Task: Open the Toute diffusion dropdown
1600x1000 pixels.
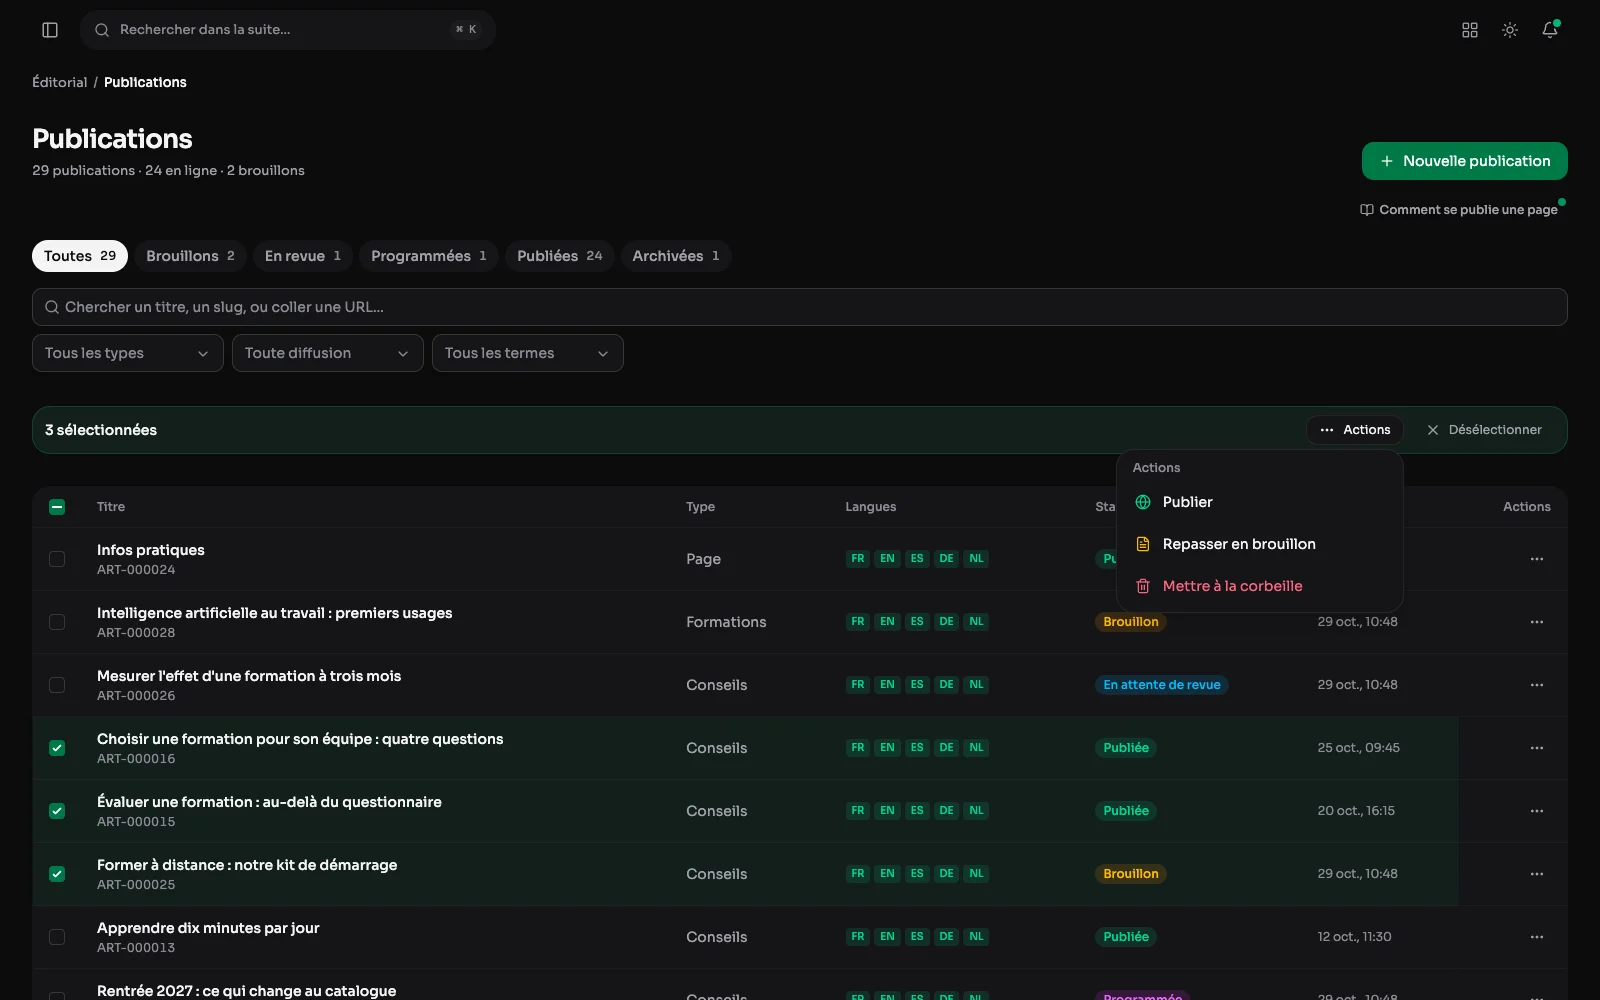Action: pos(328,353)
